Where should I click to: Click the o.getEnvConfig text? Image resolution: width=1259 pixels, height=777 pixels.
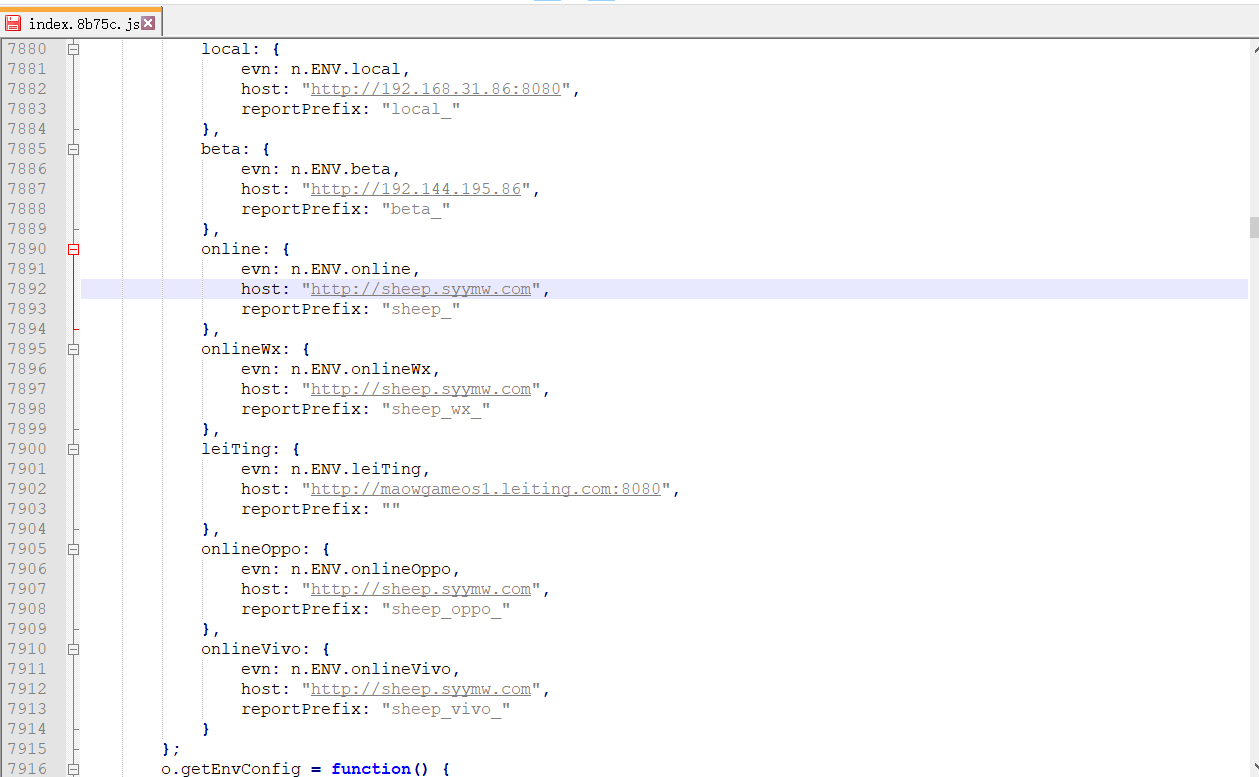pyautogui.click(x=231, y=769)
